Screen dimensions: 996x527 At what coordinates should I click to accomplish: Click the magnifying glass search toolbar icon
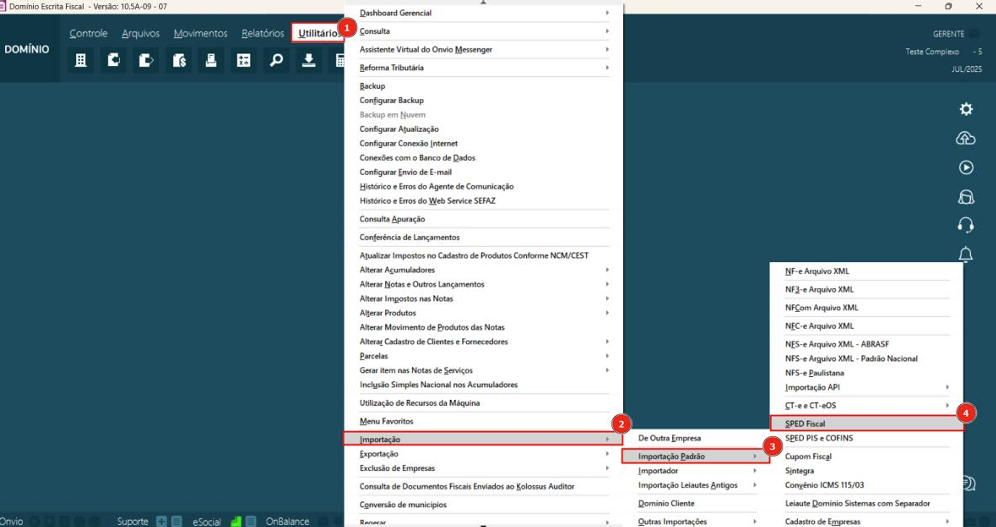coord(276,61)
